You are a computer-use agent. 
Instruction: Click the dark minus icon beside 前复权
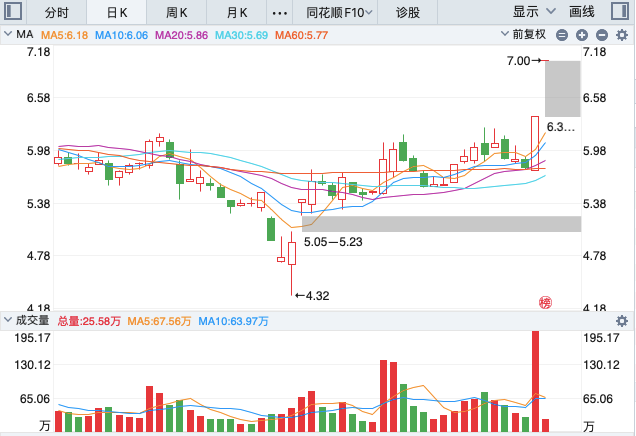coord(561,35)
